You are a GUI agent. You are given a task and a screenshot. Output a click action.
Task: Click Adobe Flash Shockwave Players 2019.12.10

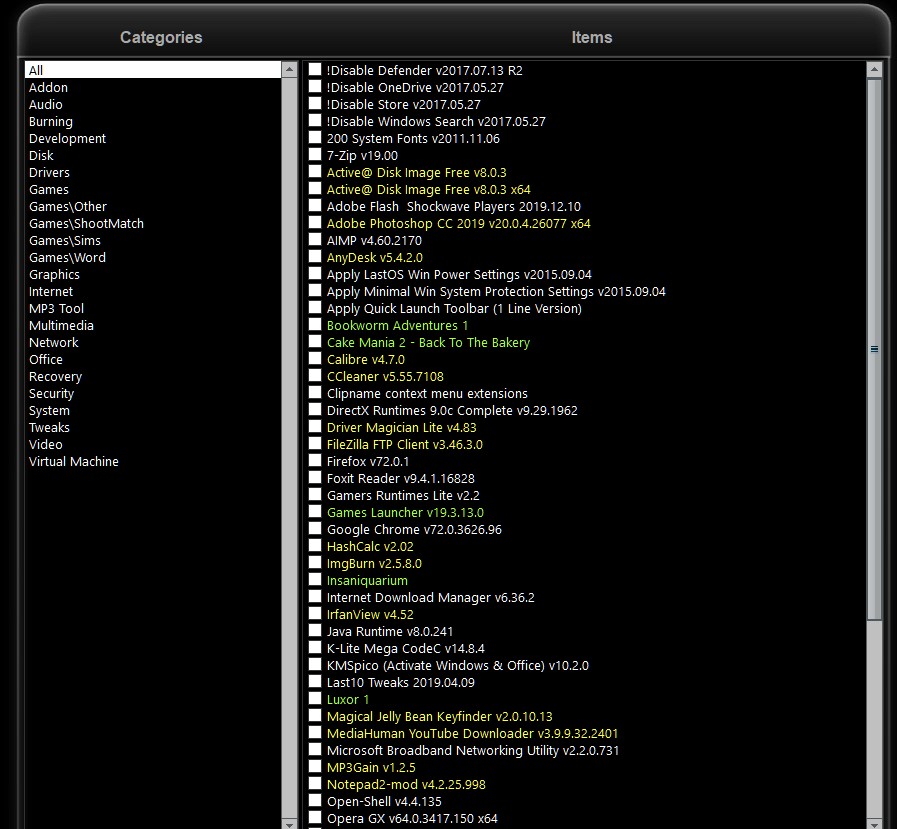point(454,207)
